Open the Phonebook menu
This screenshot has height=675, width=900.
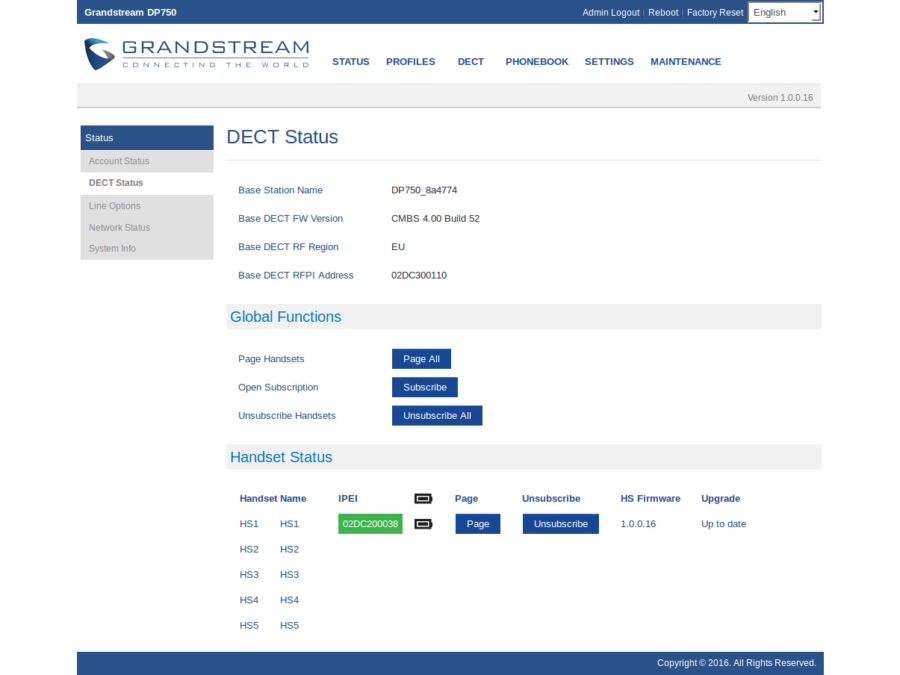pos(536,62)
